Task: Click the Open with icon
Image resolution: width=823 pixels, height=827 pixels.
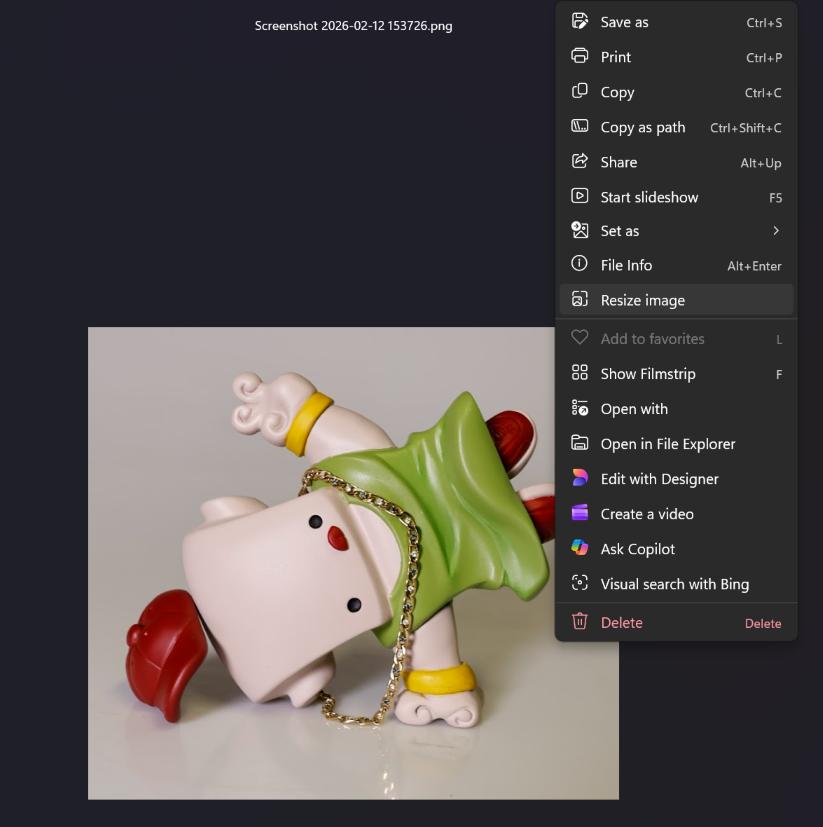Action: [x=579, y=408]
